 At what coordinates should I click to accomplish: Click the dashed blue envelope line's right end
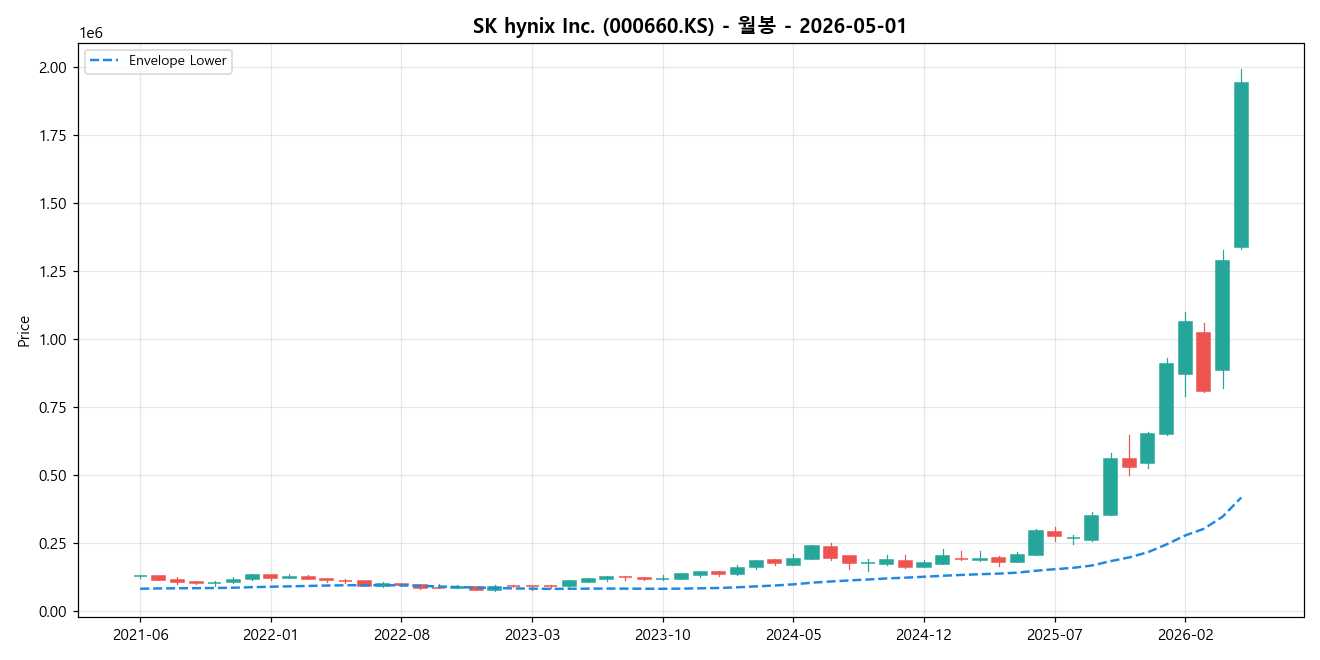pos(1241,497)
